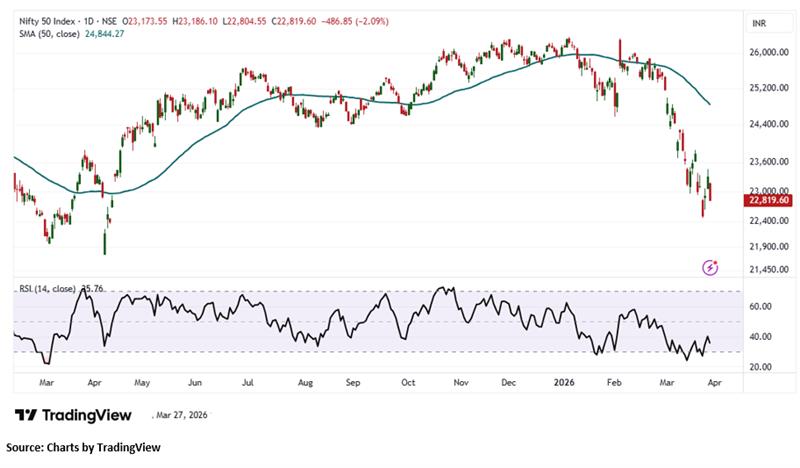Click the Oct marker on time axis
The image size is (800, 468).
pyautogui.click(x=407, y=382)
